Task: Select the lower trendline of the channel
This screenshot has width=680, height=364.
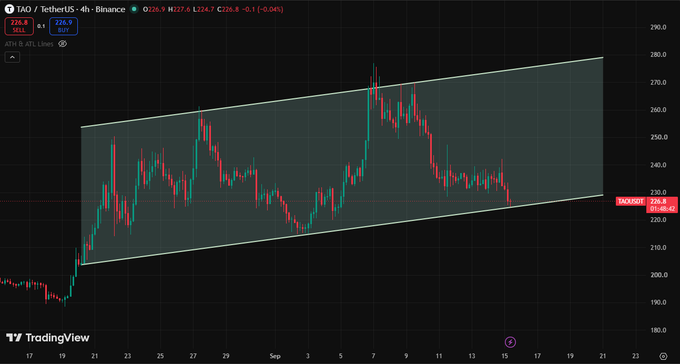Action: (342, 230)
